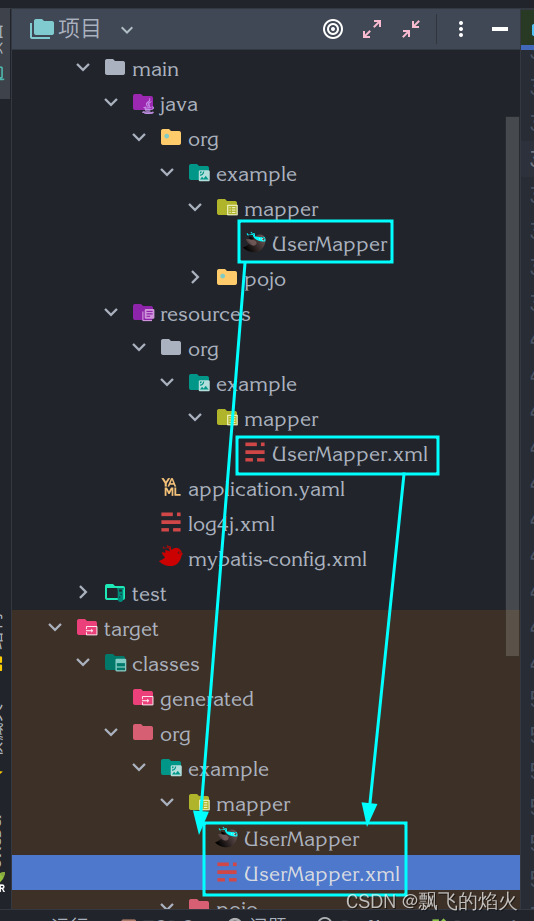Select the main folder icon
This screenshot has width=534, height=921.
[115, 68]
